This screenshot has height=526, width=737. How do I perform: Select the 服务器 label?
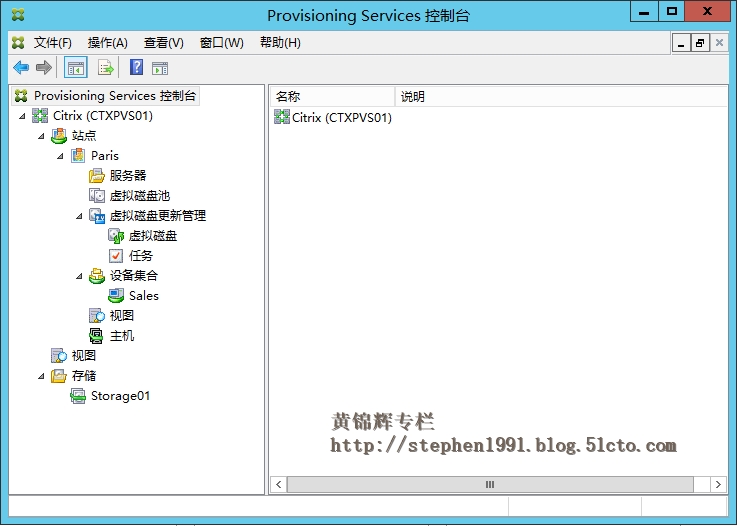pyautogui.click(x=128, y=176)
